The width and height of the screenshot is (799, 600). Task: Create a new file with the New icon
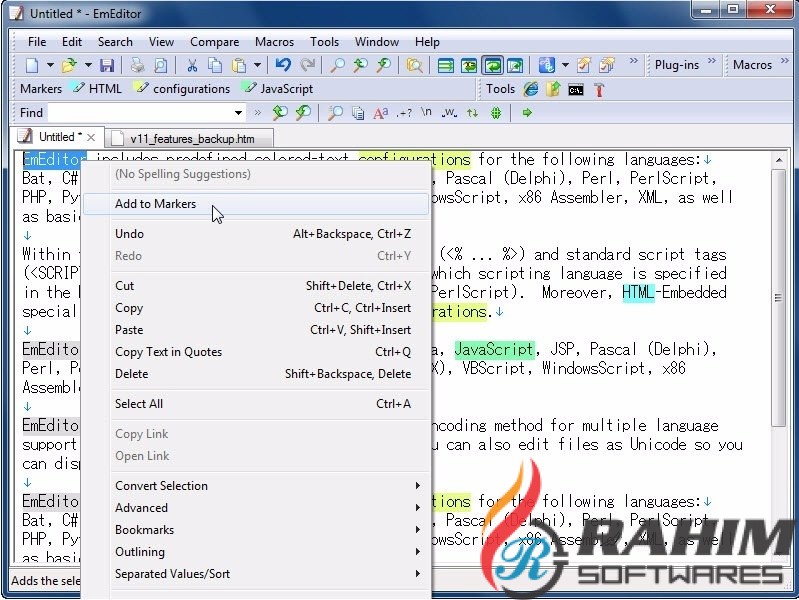pyautogui.click(x=32, y=65)
